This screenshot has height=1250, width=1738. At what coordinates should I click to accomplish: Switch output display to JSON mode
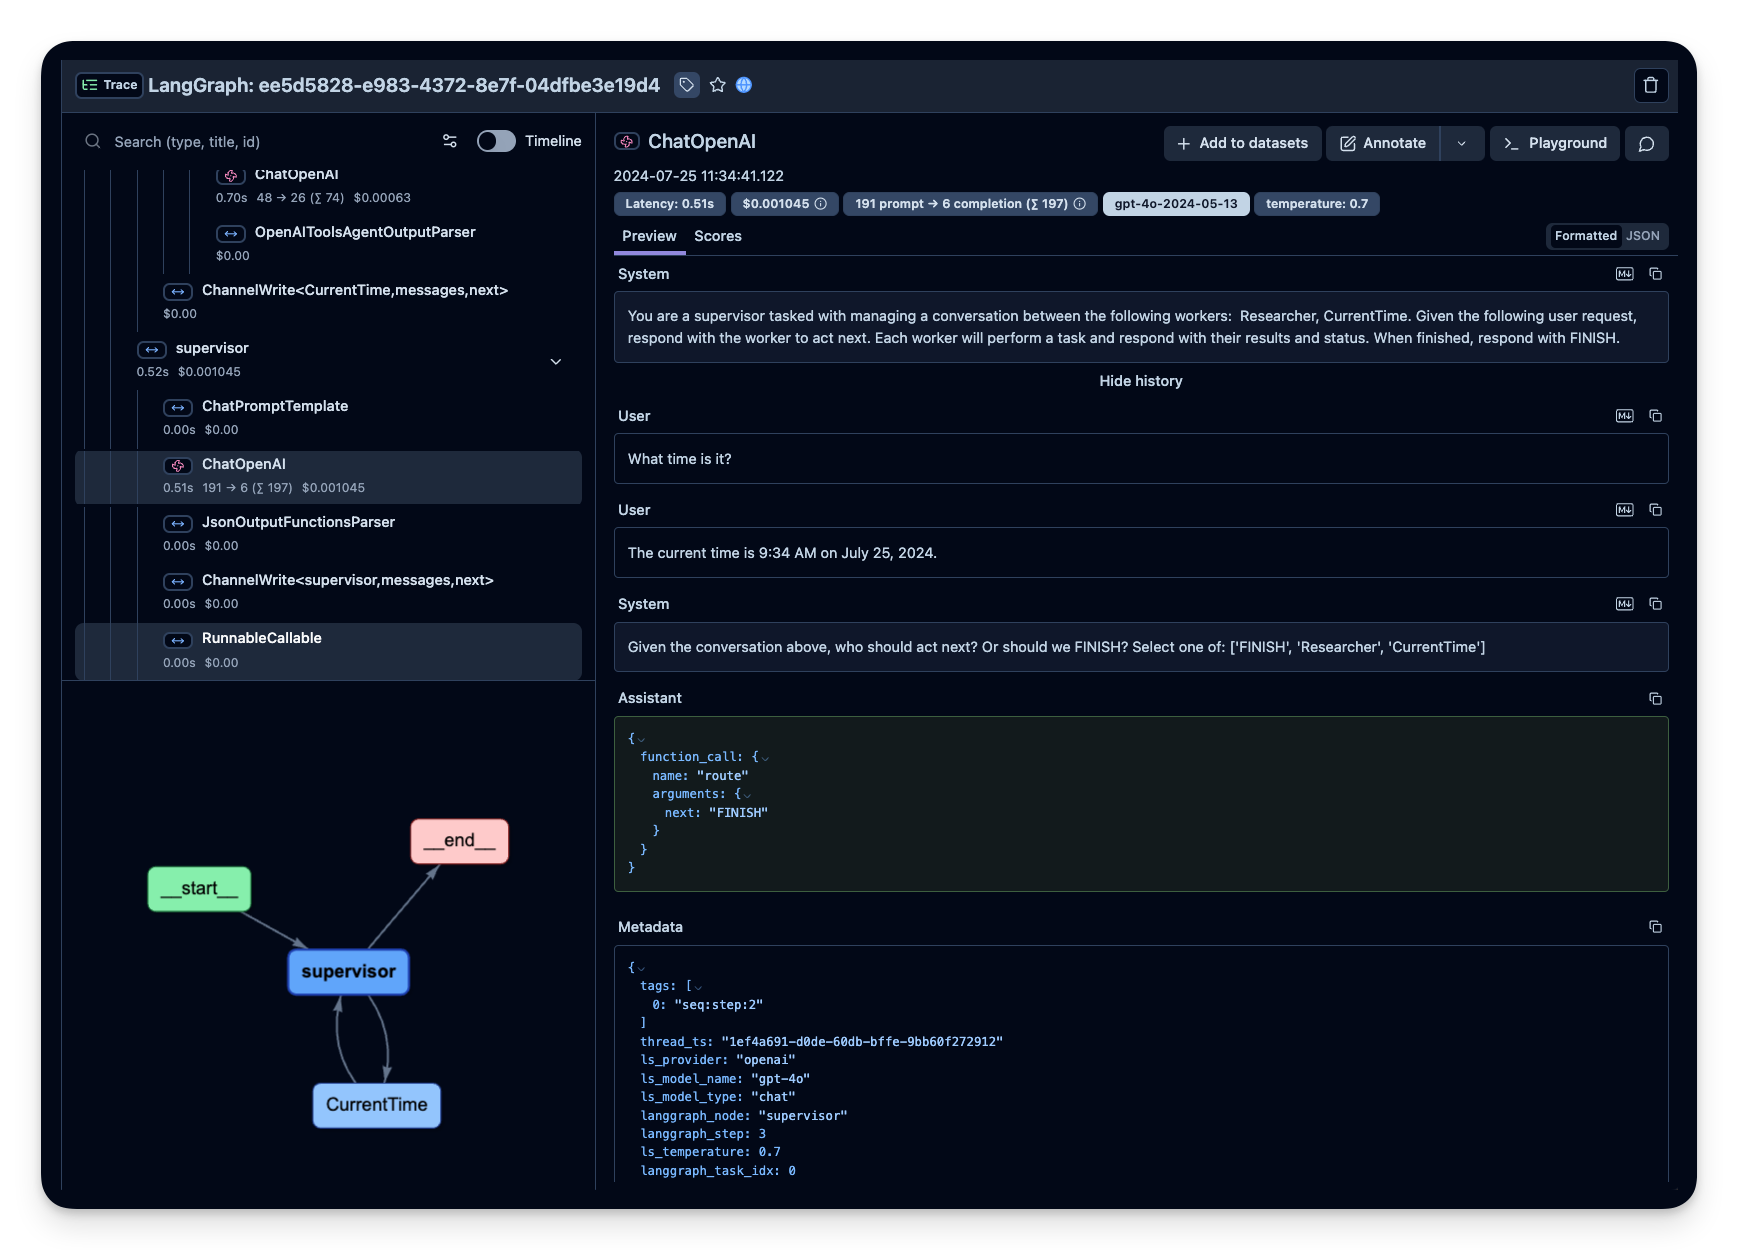1643,236
